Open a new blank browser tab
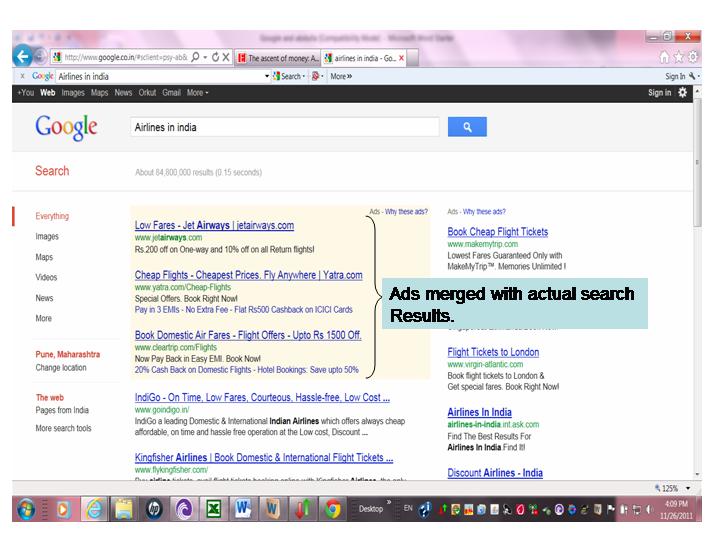The height and width of the screenshot is (540, 720). [412, 58]
